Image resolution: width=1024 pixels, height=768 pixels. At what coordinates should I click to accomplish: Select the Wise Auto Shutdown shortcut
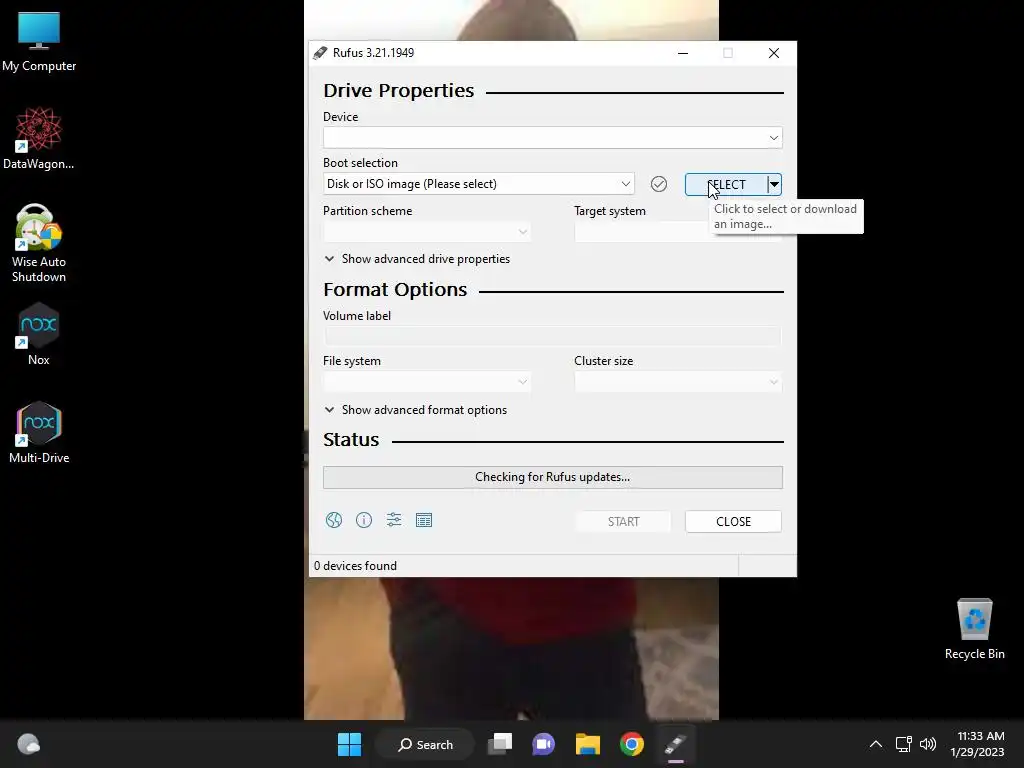(x=39, y=243)
